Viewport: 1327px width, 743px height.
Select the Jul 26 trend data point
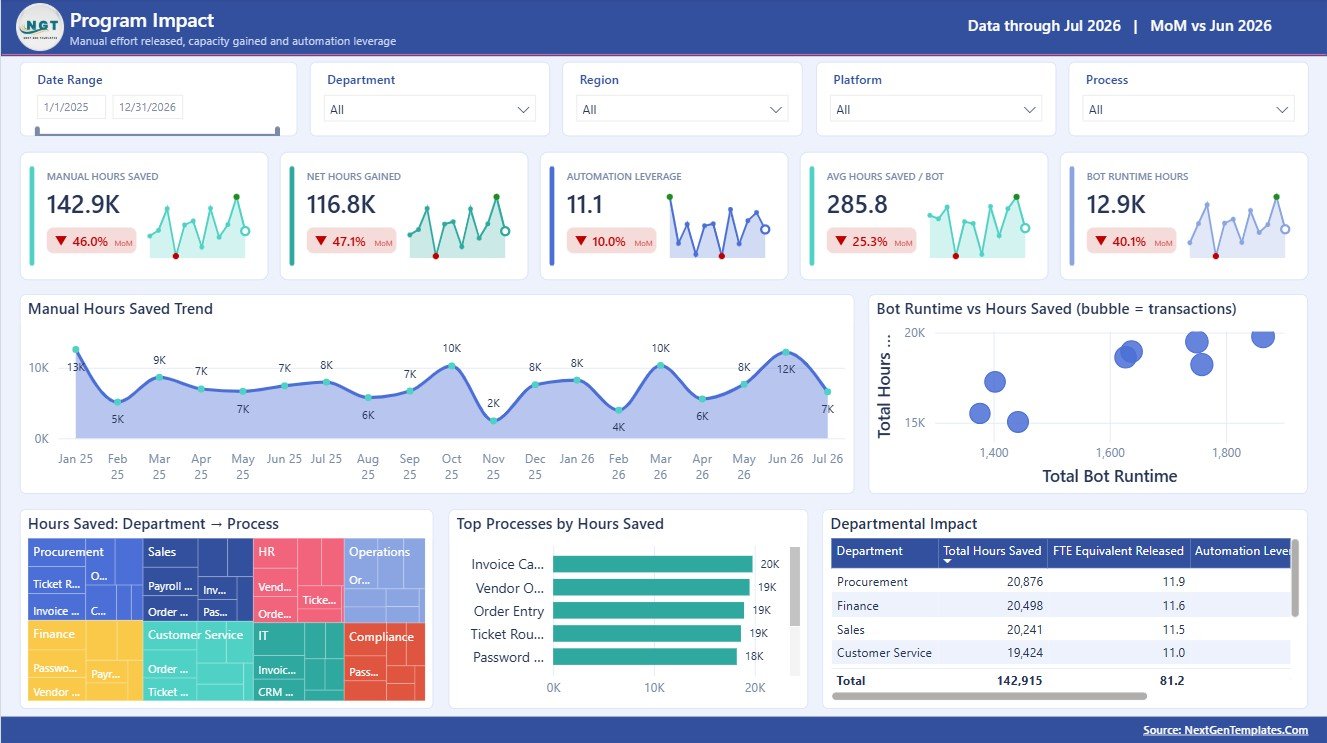click(827, 391)
